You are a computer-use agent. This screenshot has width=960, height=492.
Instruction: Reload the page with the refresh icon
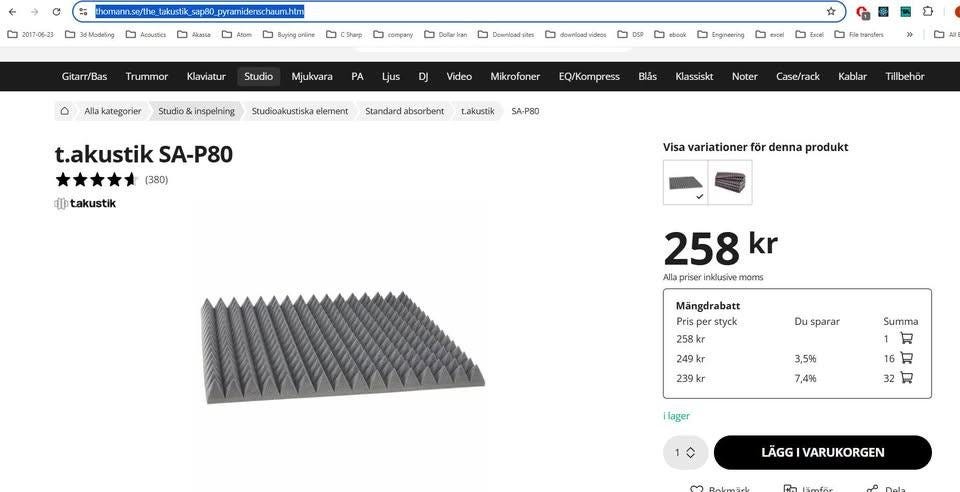click(56, 12)
